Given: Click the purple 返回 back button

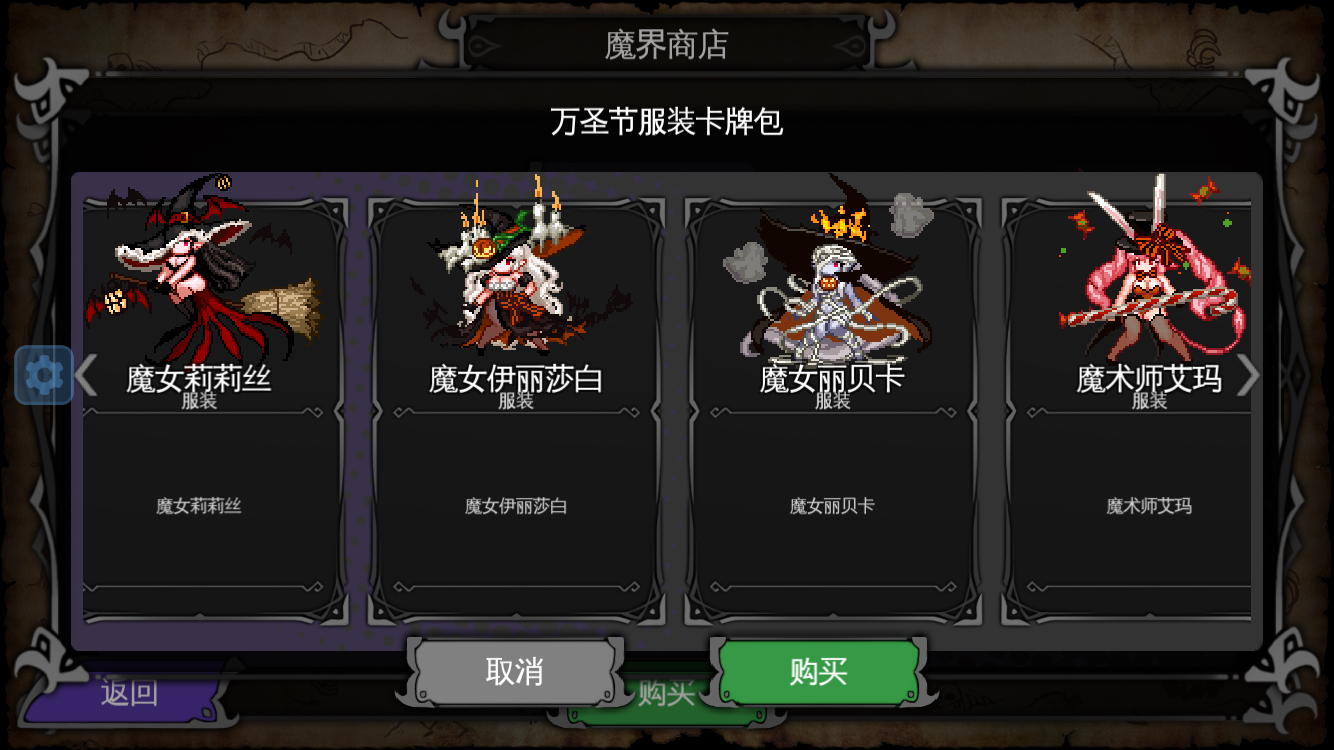Looking at the screenshot, I should 128,694.
